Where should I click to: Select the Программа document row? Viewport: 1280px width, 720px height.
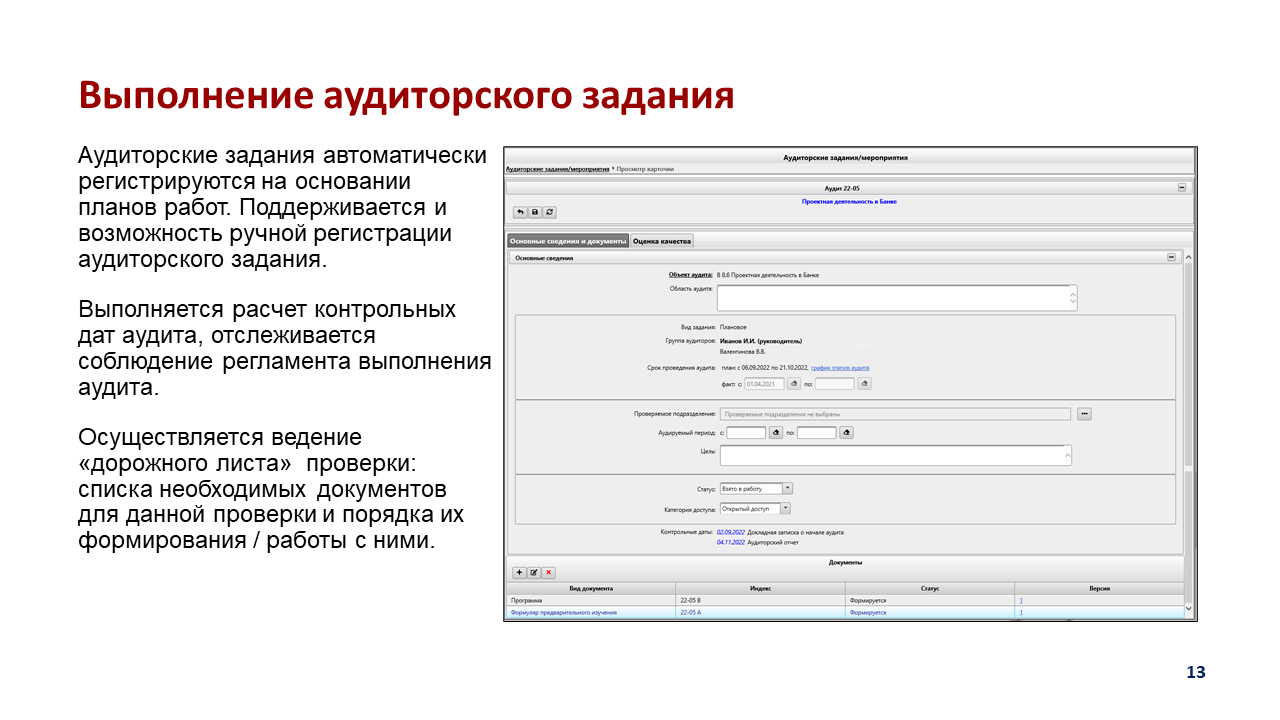click(x=845, y=600)
